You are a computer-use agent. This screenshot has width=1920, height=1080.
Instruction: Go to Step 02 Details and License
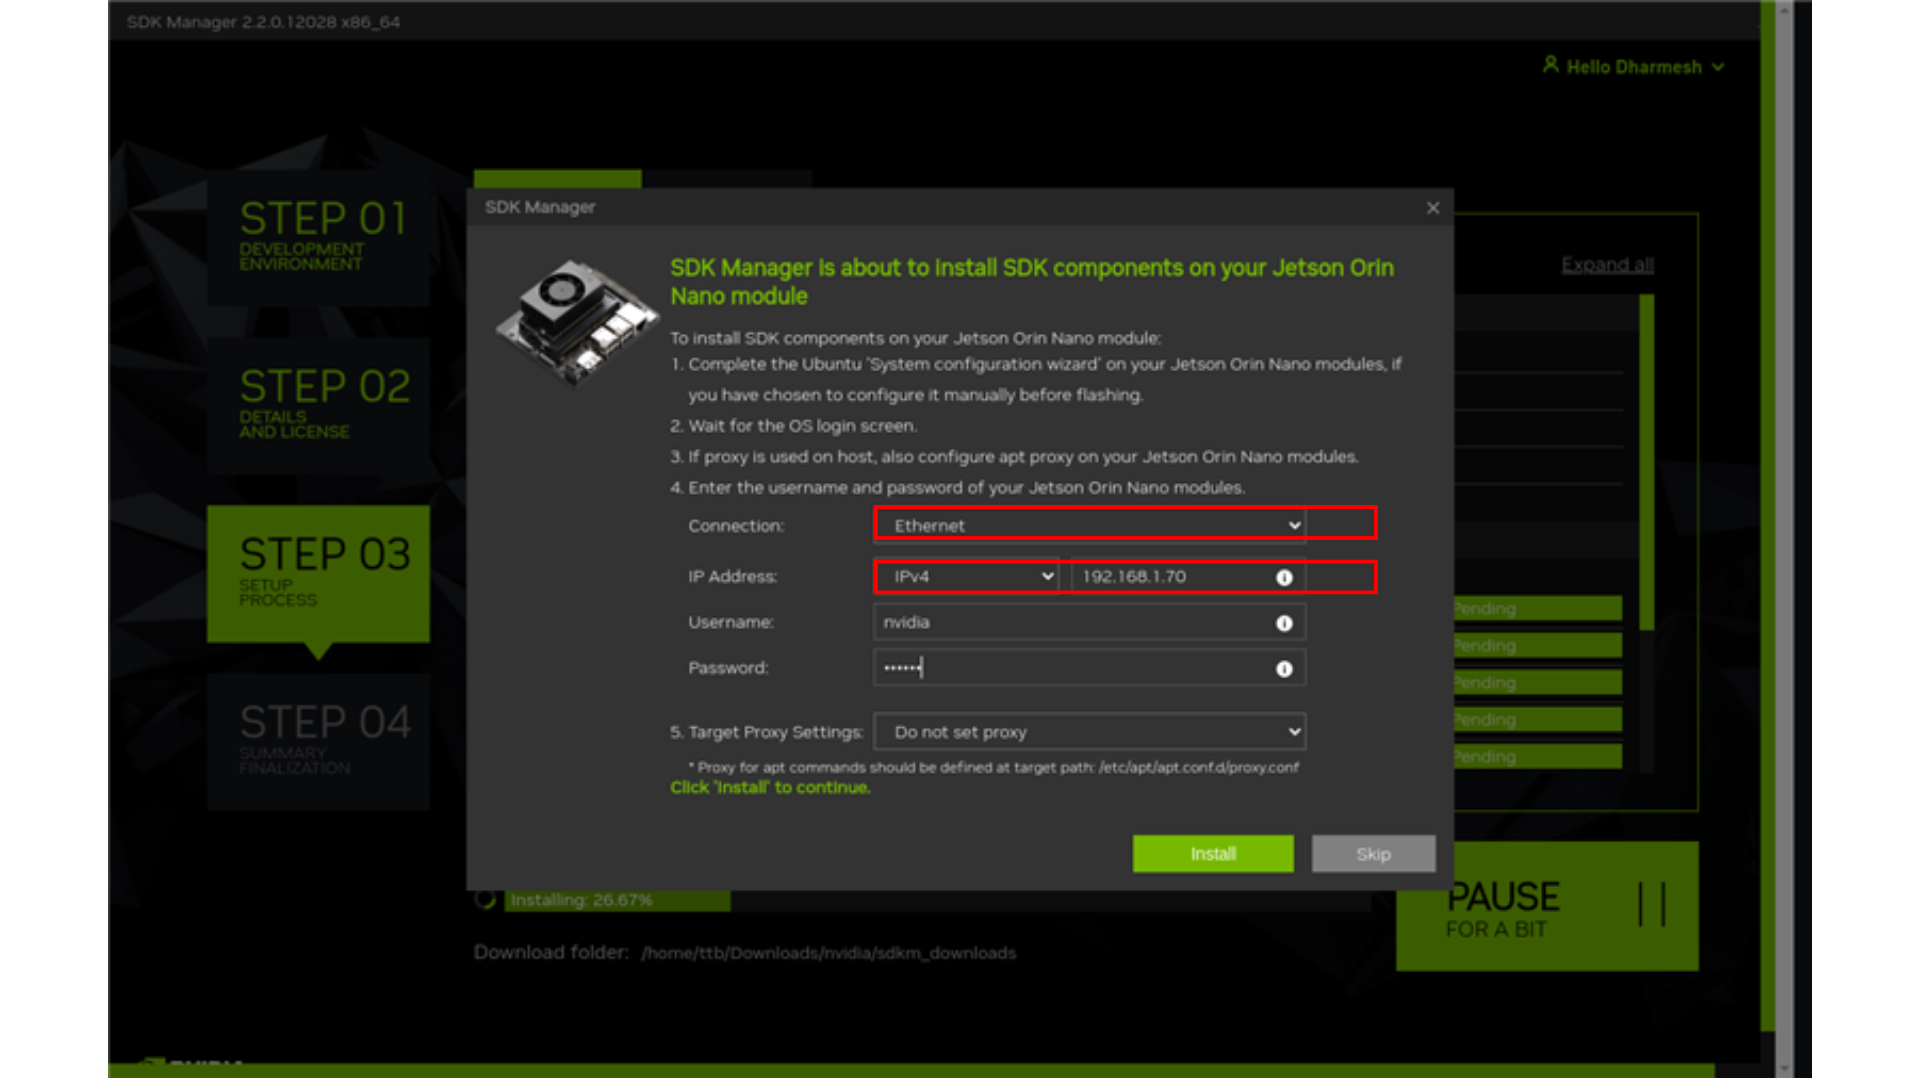(x=319, y=404)
